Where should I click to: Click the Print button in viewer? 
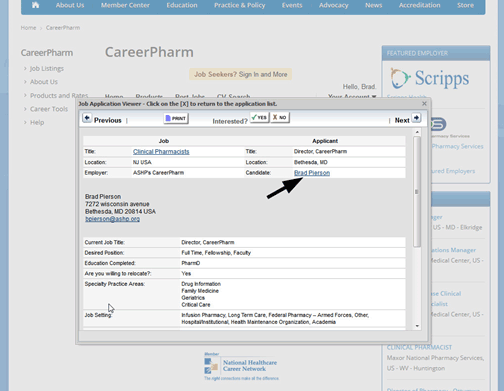tap(176, 118)
